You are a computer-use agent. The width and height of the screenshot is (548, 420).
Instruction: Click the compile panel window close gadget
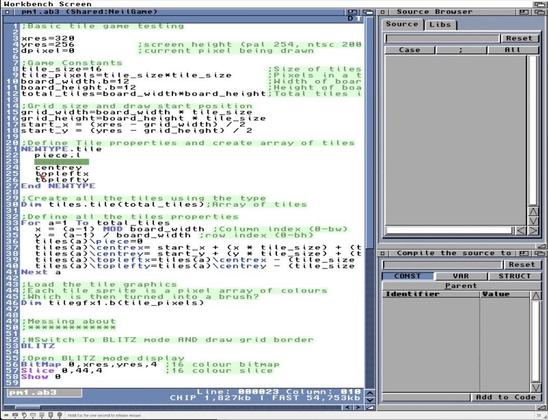point(382,253)
